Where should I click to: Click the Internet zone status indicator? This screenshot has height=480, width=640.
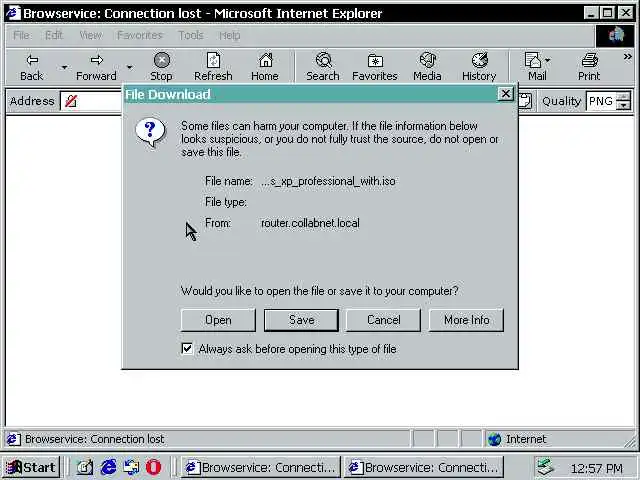(x=518, y=439)
